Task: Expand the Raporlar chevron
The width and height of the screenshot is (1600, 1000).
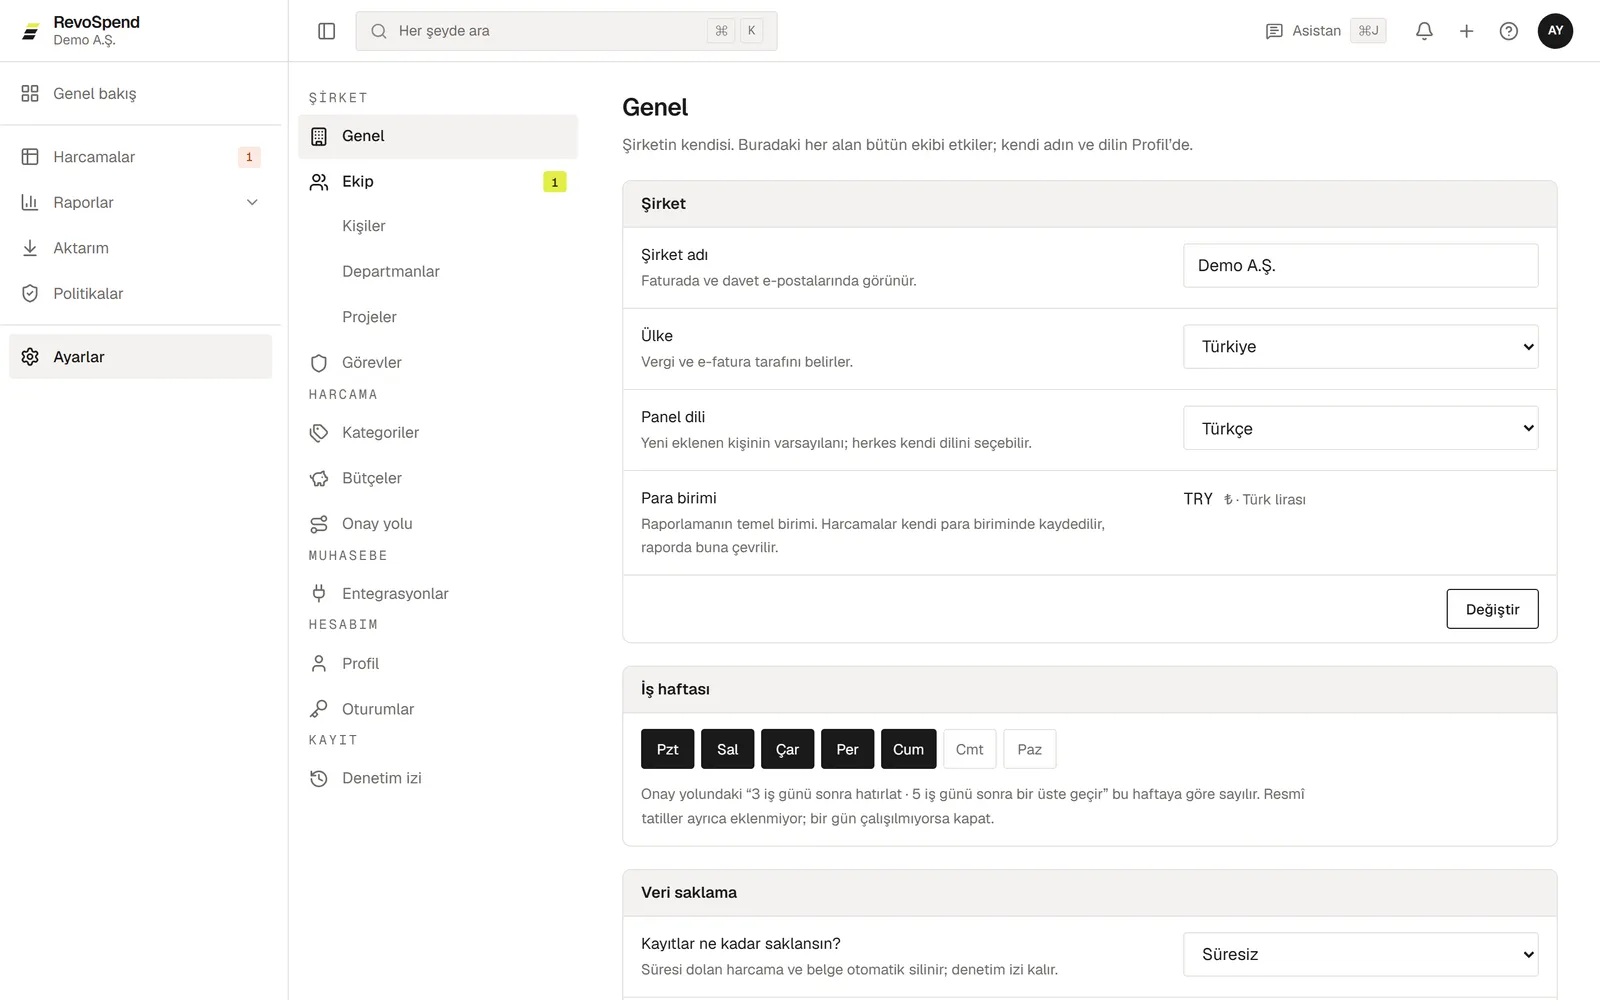Action: coord(252,202)
